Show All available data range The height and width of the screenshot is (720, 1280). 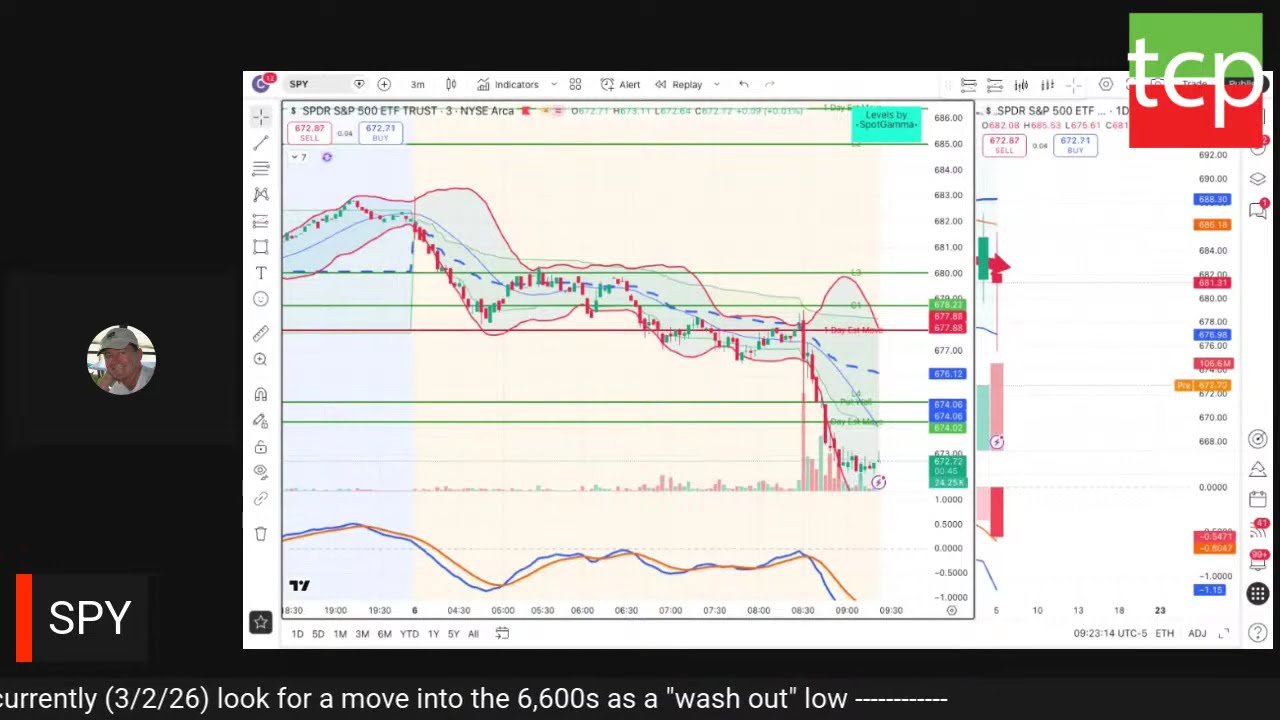click(x=473, y=633)
